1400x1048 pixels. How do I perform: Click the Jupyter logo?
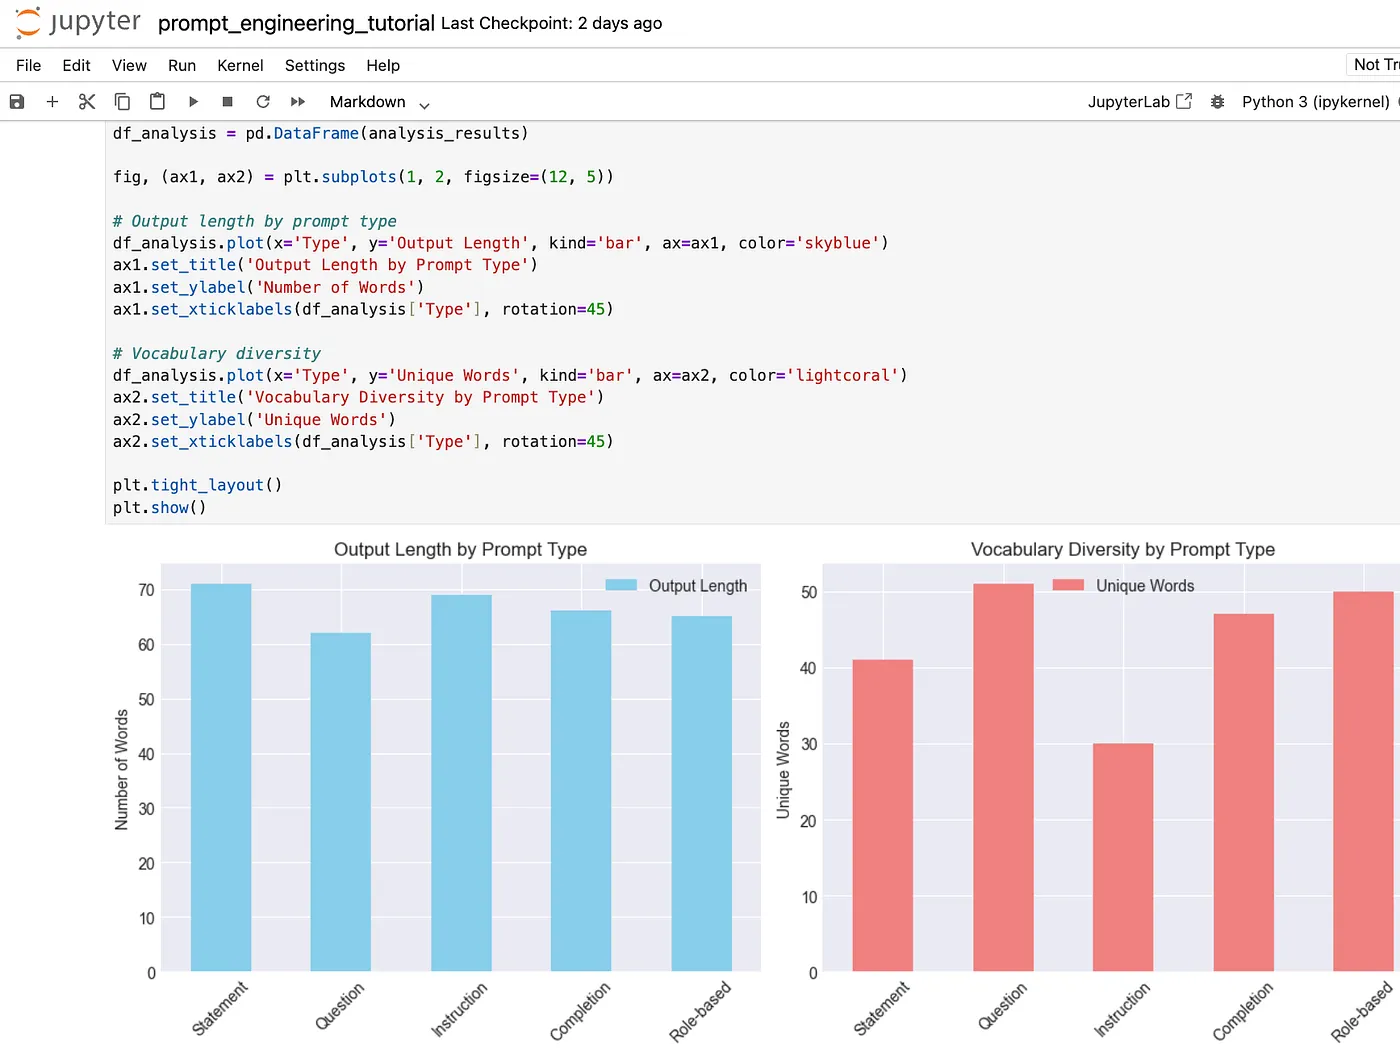(79, 22)
